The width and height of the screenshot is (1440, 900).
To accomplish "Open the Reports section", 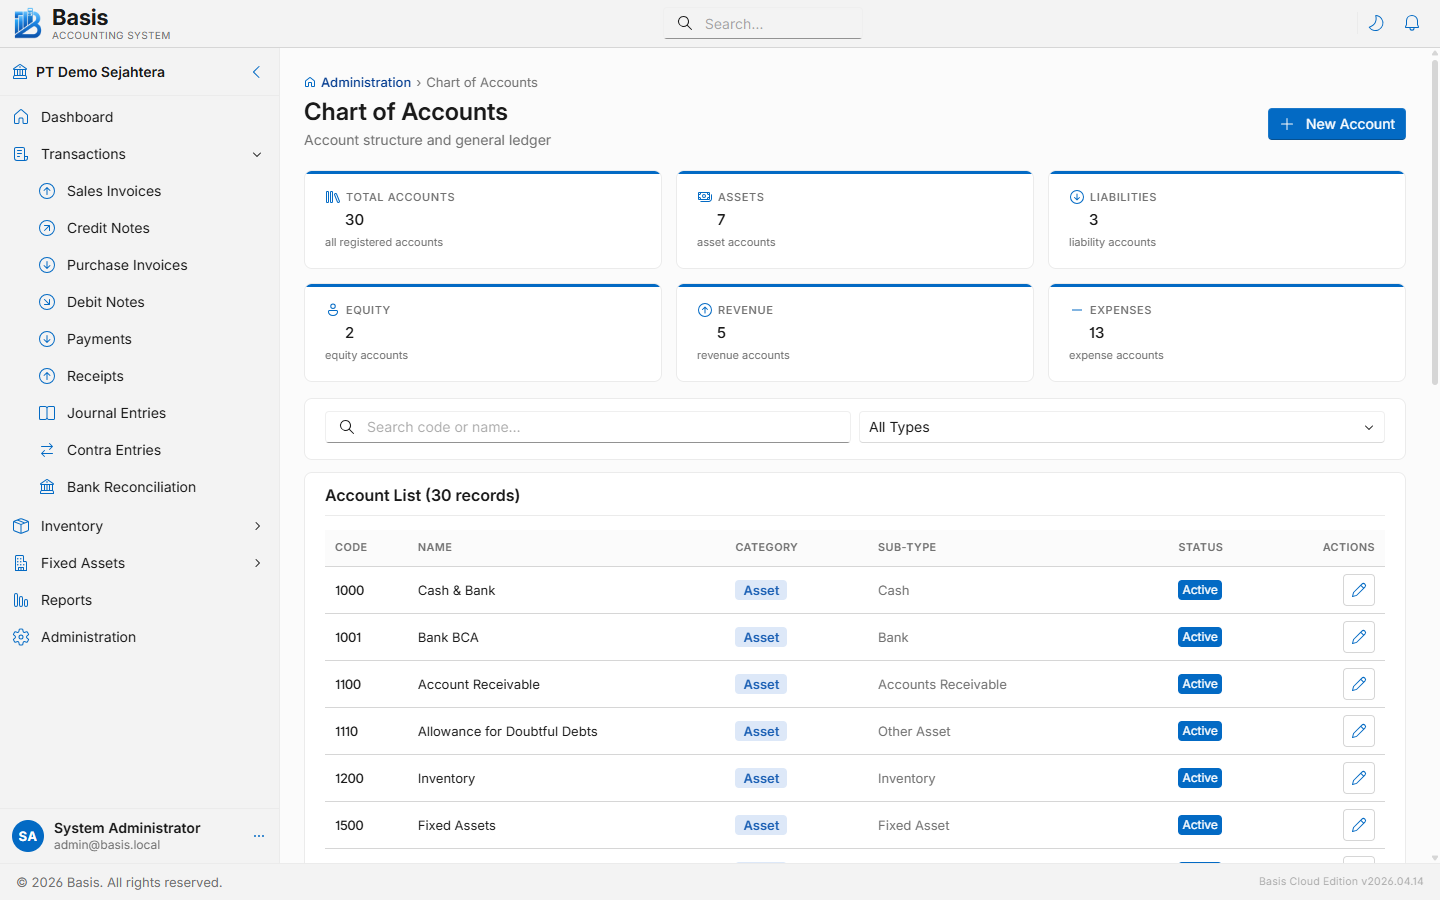I will click(67, 599).
